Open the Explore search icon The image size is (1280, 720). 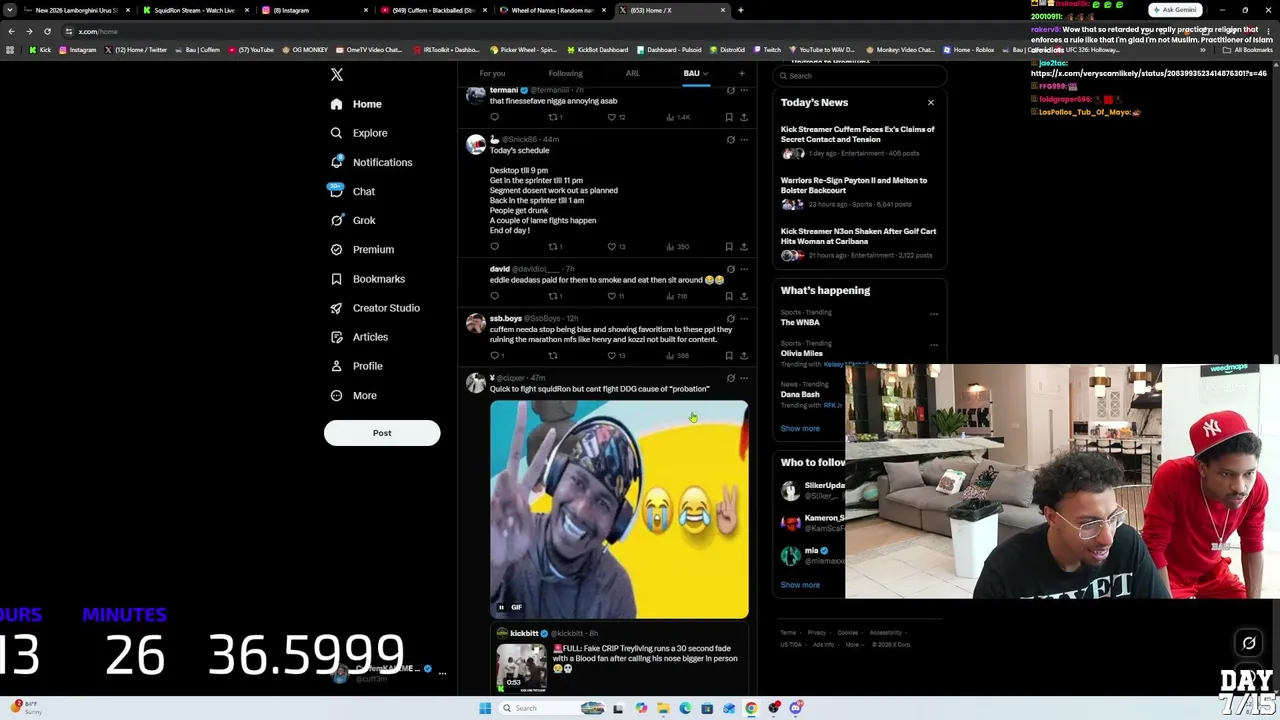click(336, 133)
